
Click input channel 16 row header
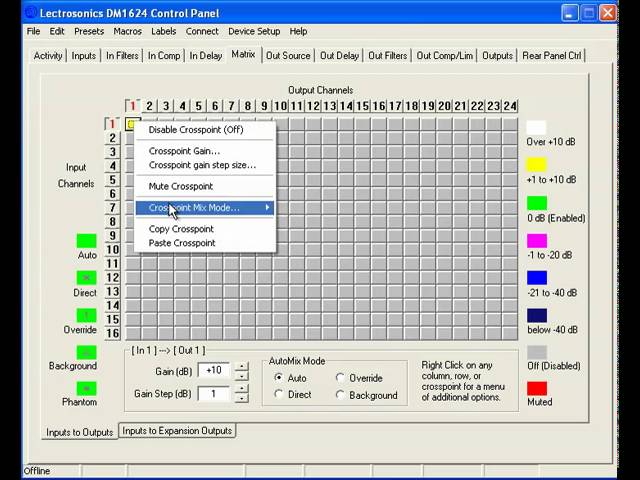point(112,333)
